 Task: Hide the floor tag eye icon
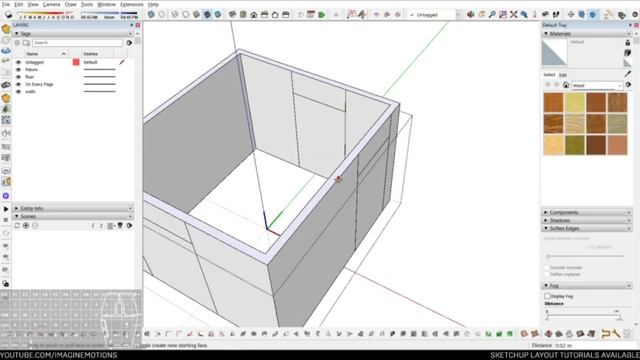18,77
